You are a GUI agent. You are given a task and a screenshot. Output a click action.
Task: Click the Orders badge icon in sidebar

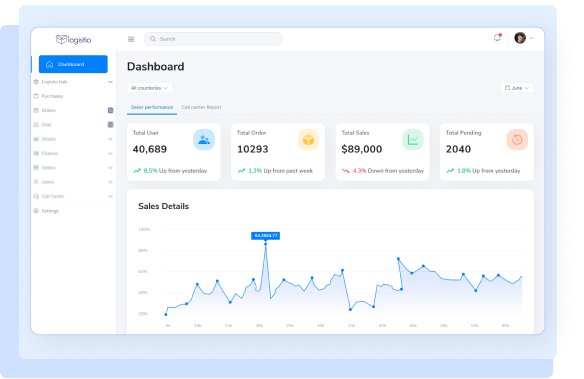(111, 110)
